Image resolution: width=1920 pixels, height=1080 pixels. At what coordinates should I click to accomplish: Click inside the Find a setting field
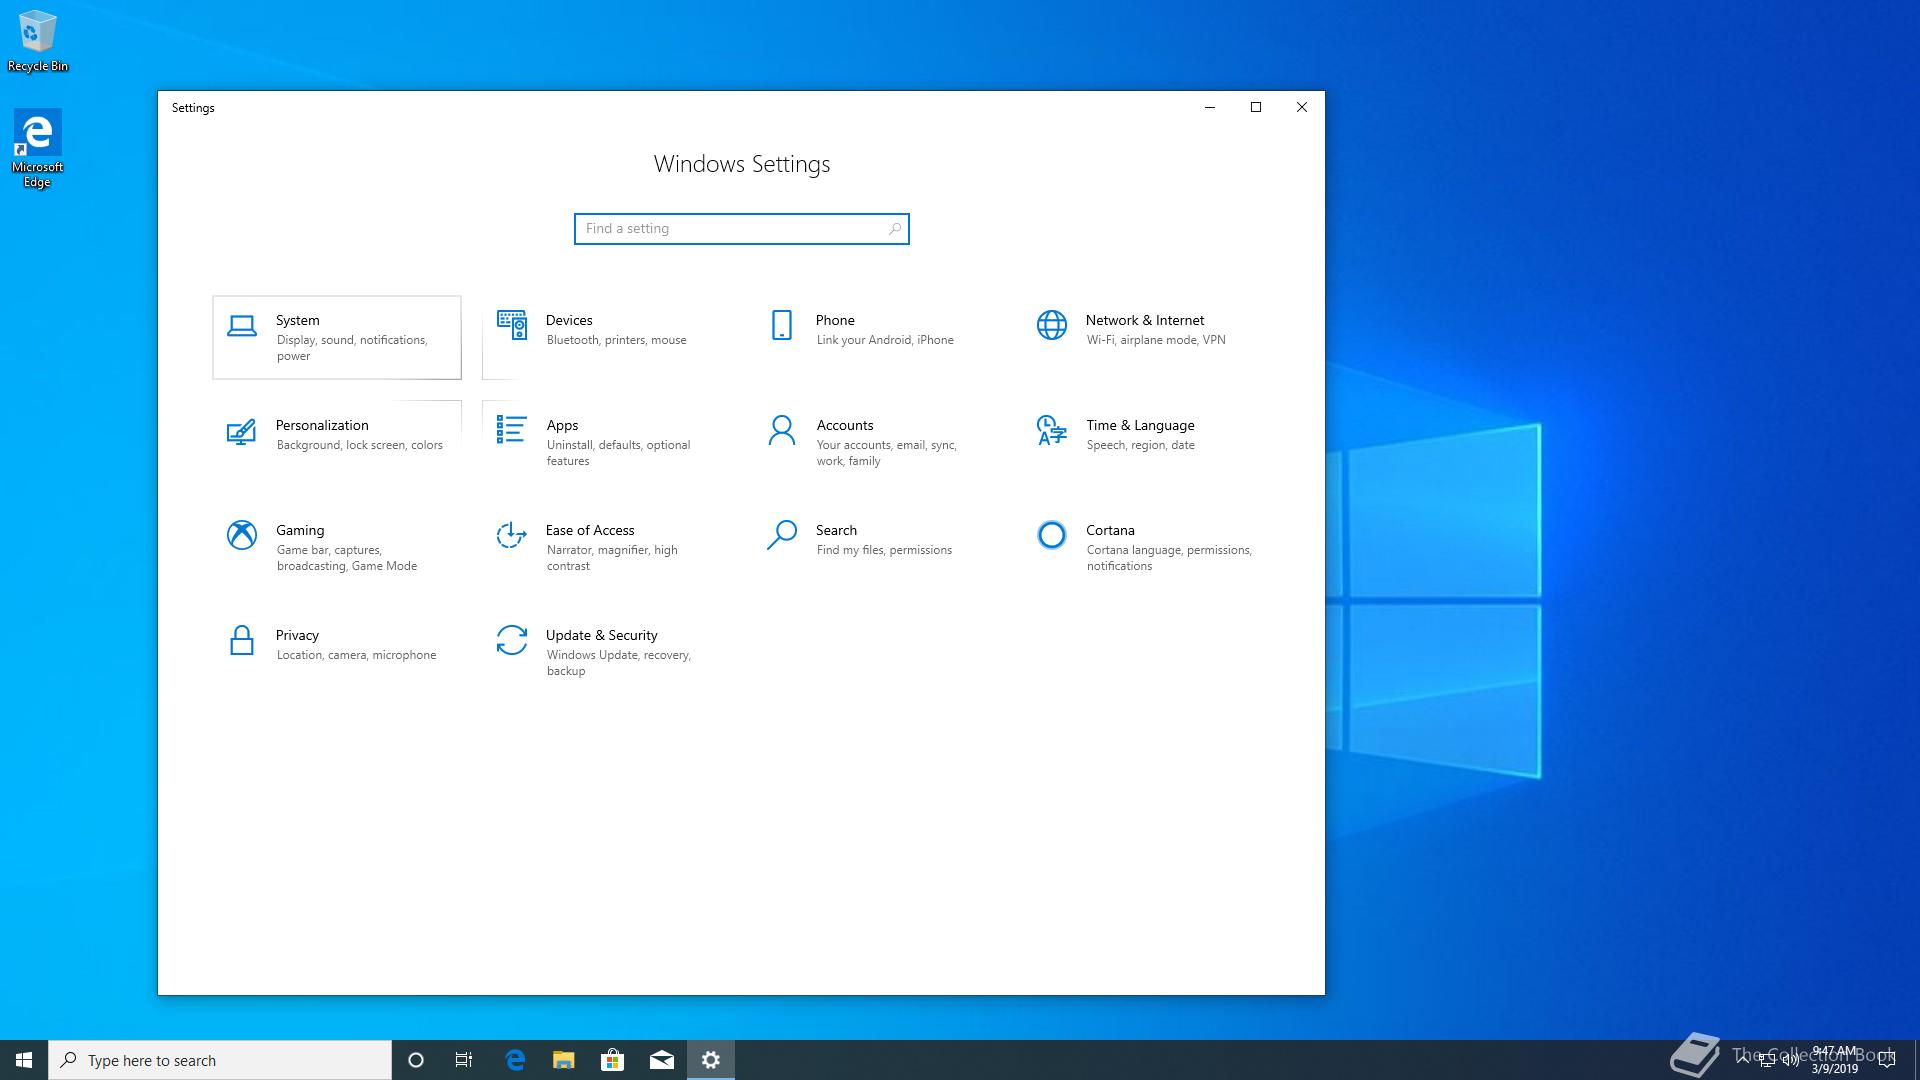pos(741,229)
